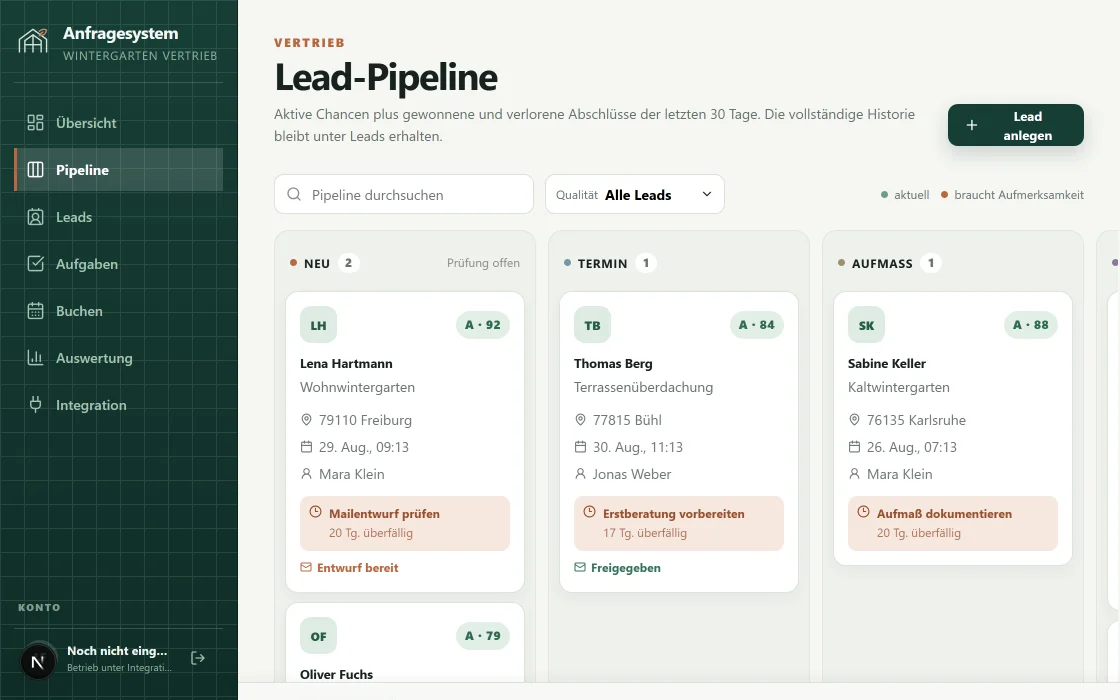Click the Entwurf bereit link

[349, 568]
